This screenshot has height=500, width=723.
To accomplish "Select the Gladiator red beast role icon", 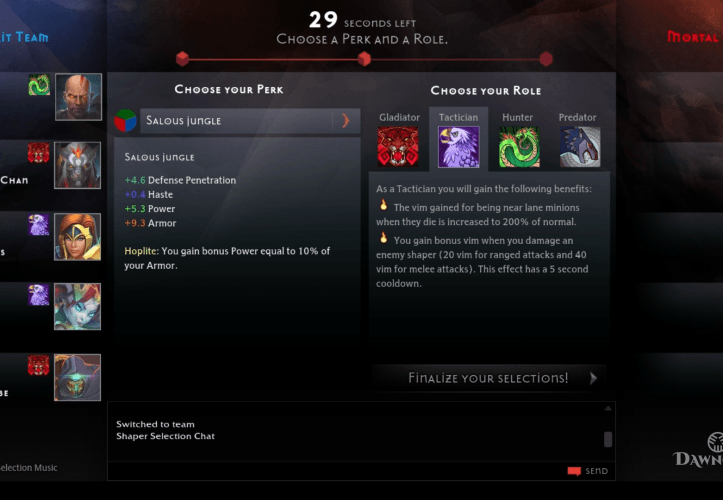I will pos(398,147).
